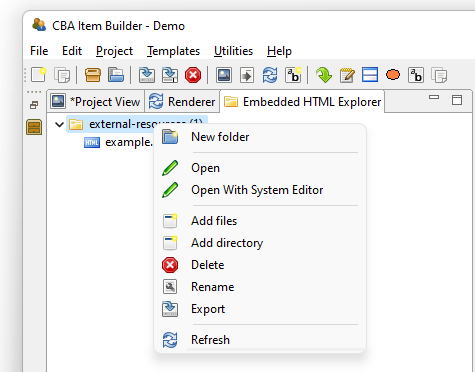Choose Open from the context menu

(x=260, y=168)
